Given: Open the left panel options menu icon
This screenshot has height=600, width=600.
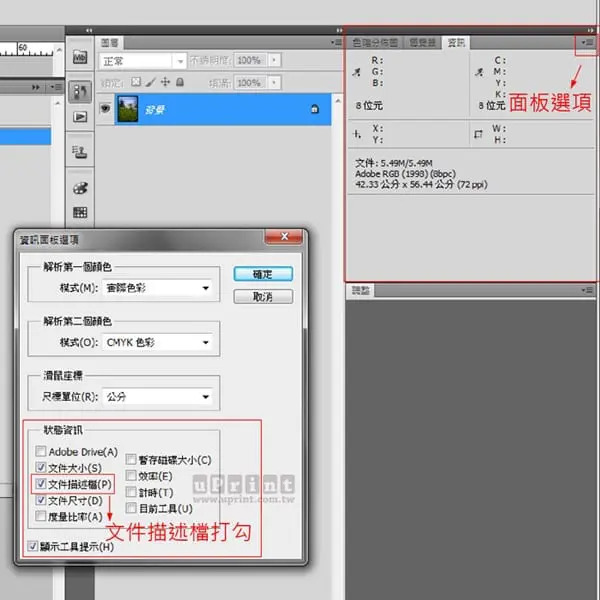Looking at the screenshot, I should pos(55,87).
